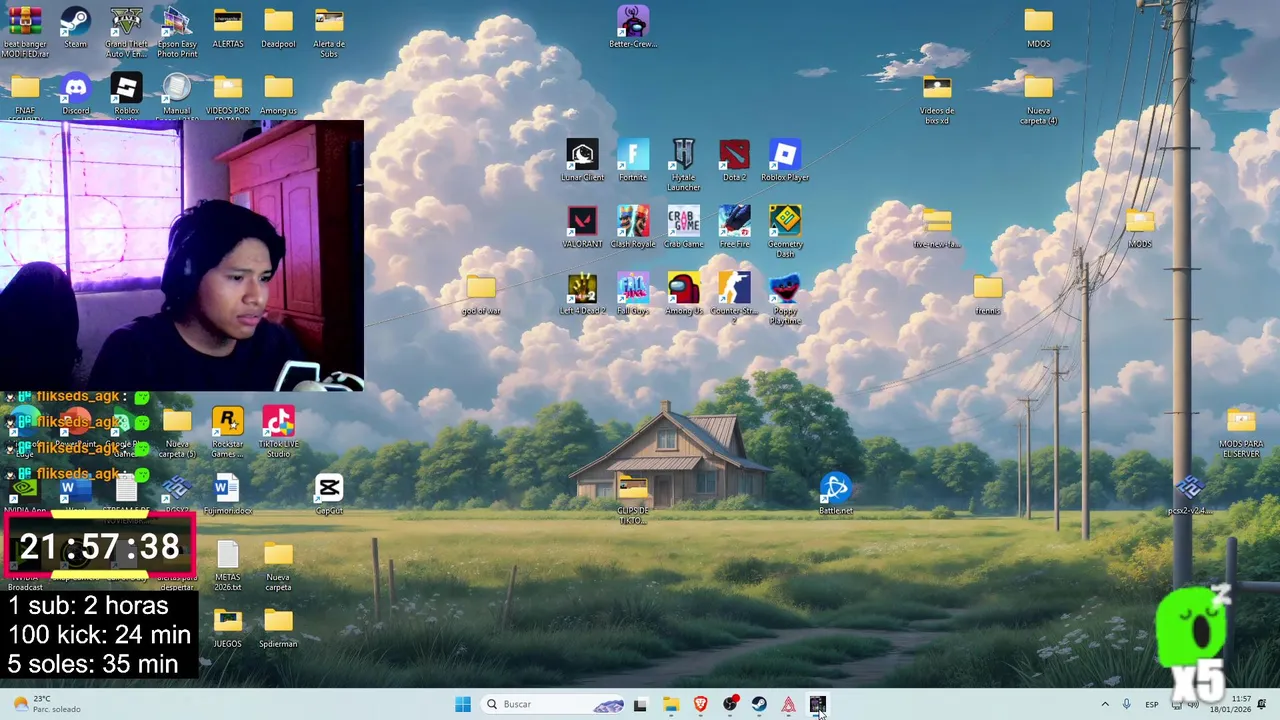Open TikTok LIVE Studio
Viewport: 1280px width, 720px height.
pos(278,432)
